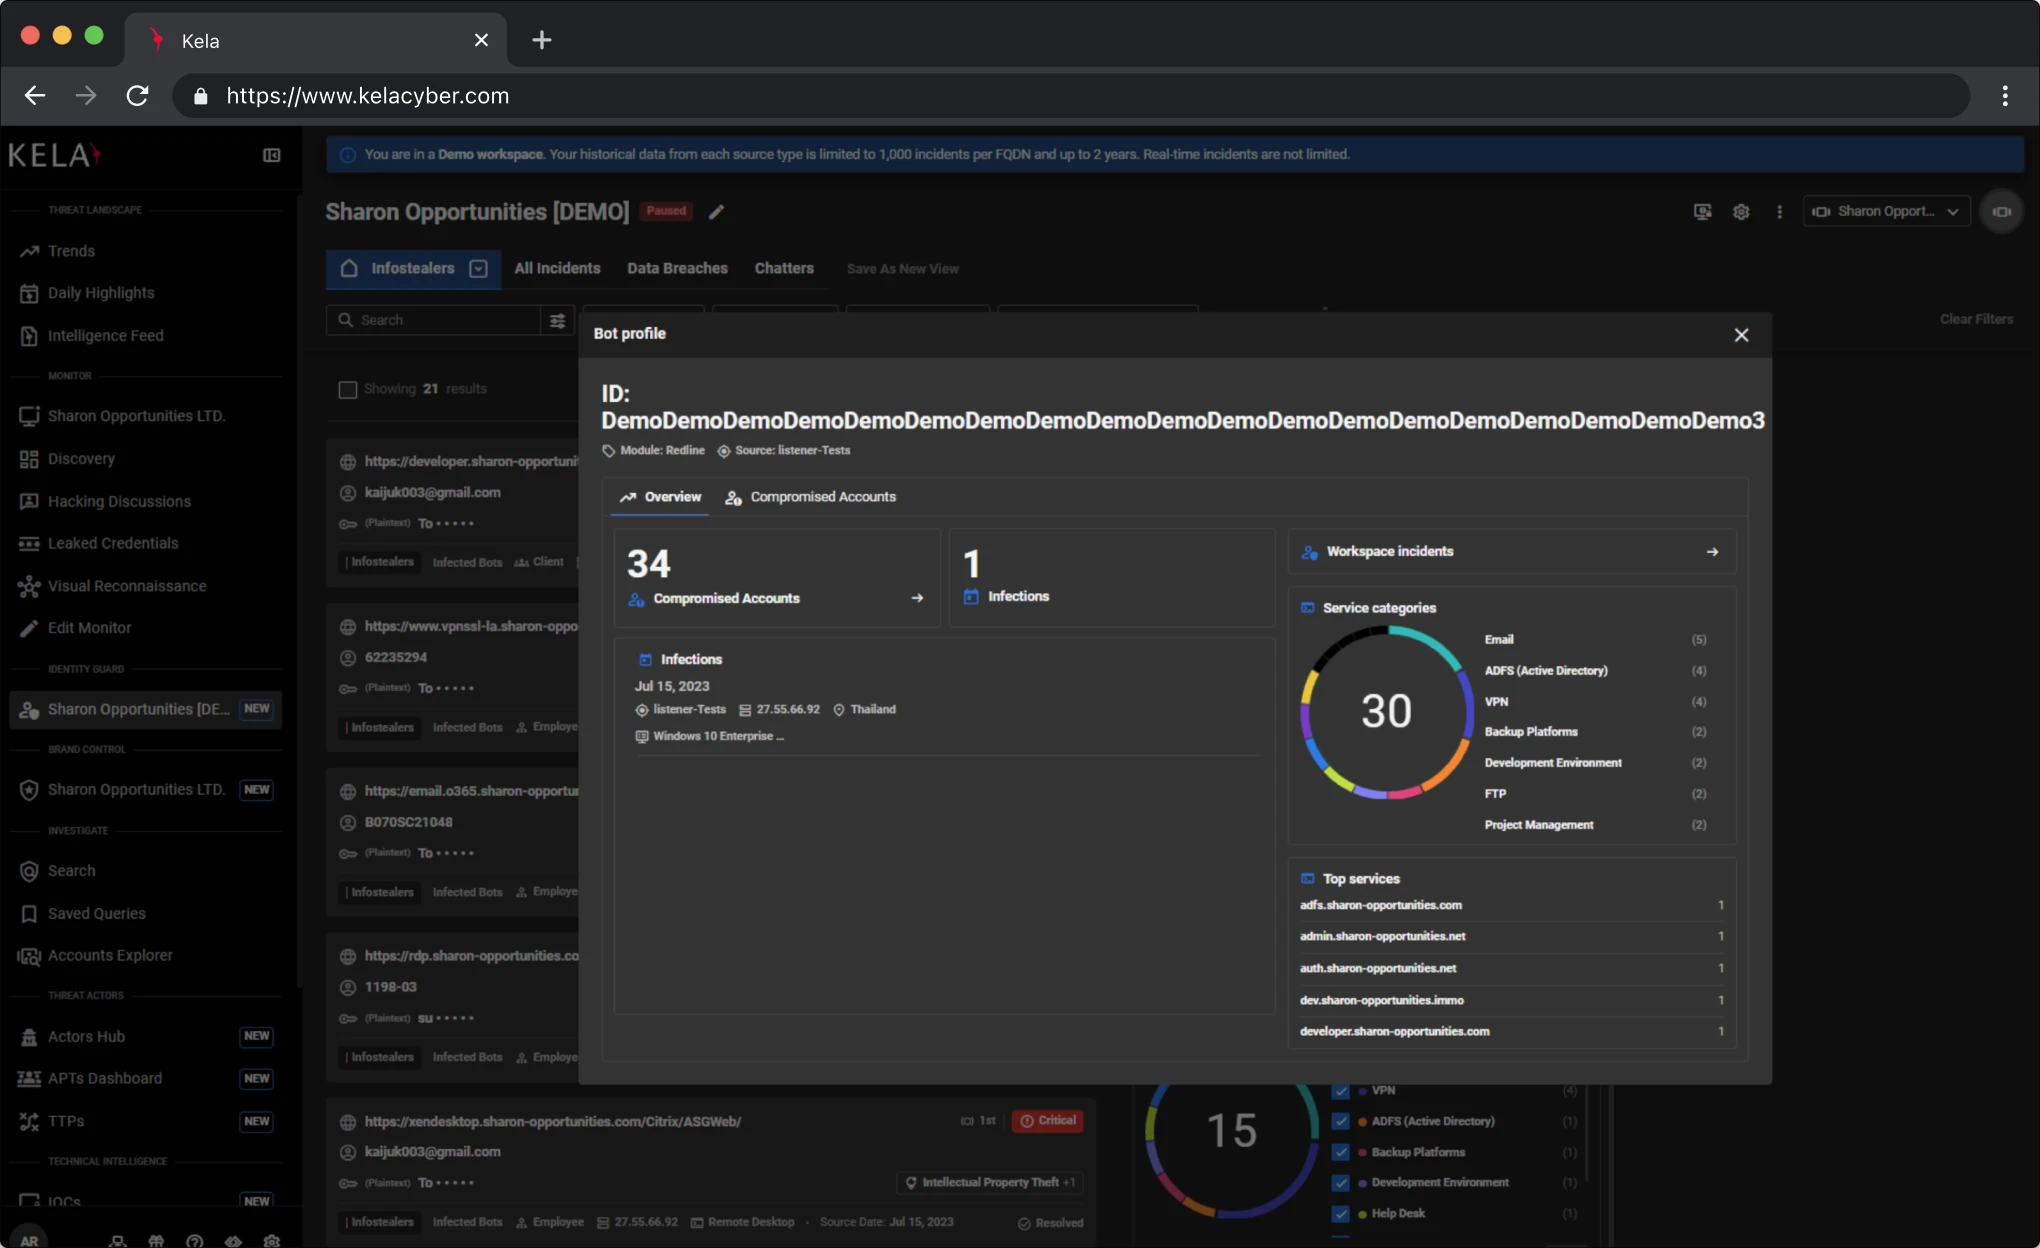This screenshot has width=2040, height=1248.
Task: Open search filter settings icon
Action: pos(557,320)
